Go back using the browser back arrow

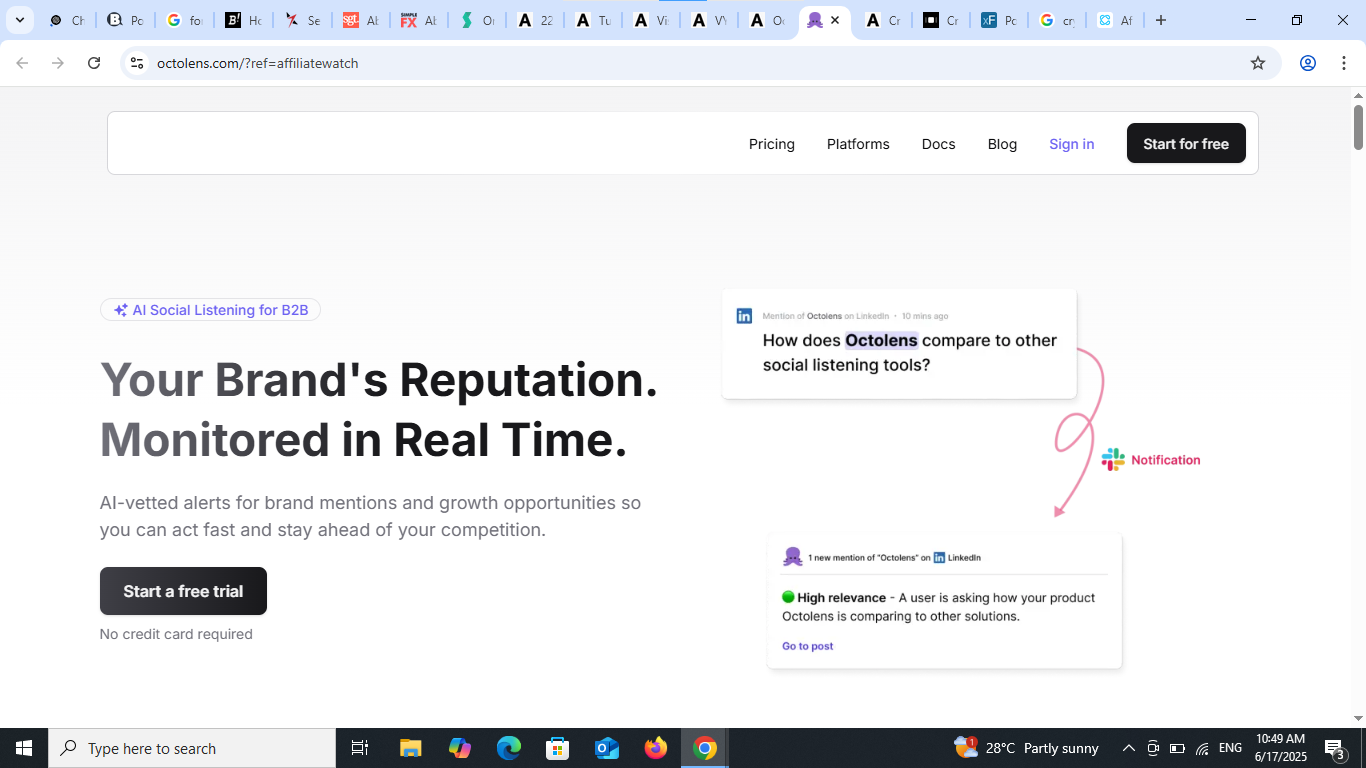[22, 63]
